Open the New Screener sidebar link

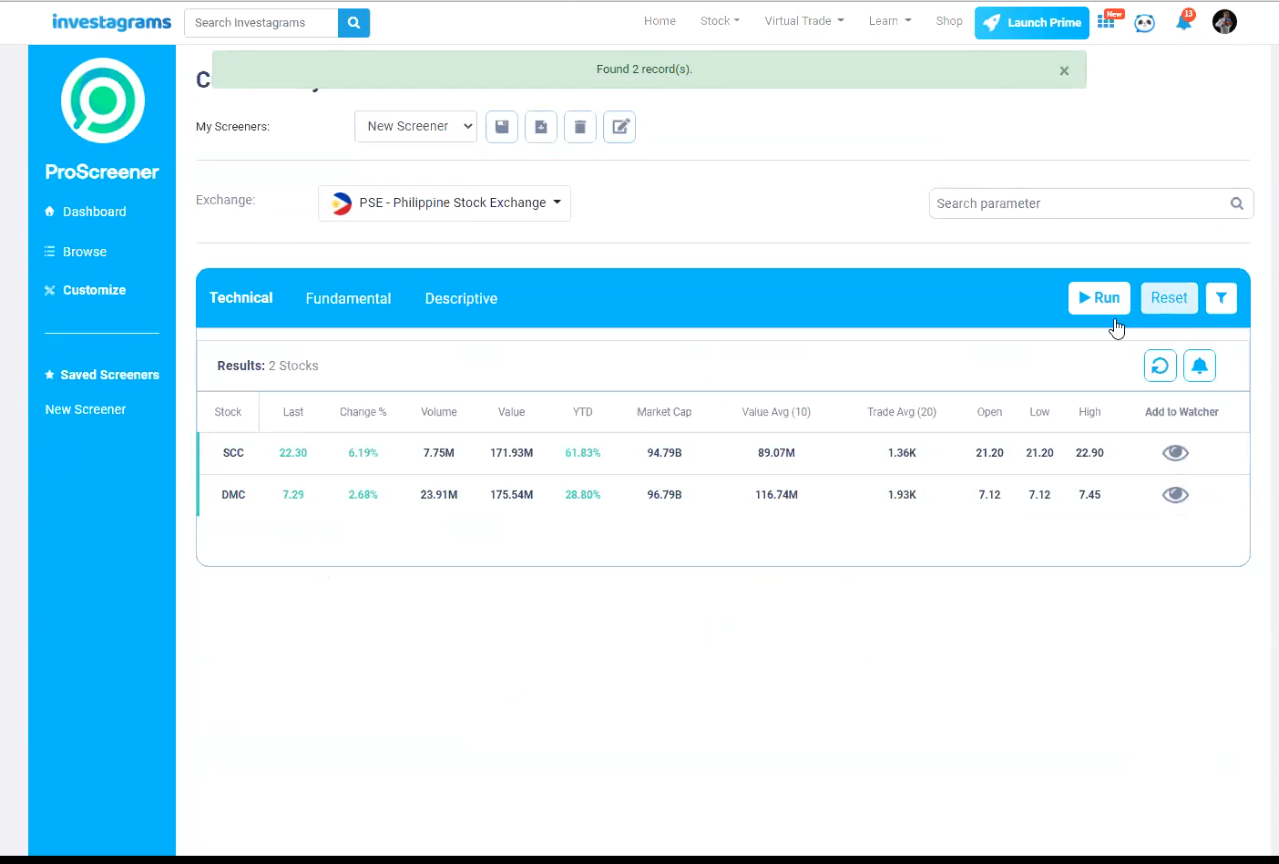coord(86,410)
